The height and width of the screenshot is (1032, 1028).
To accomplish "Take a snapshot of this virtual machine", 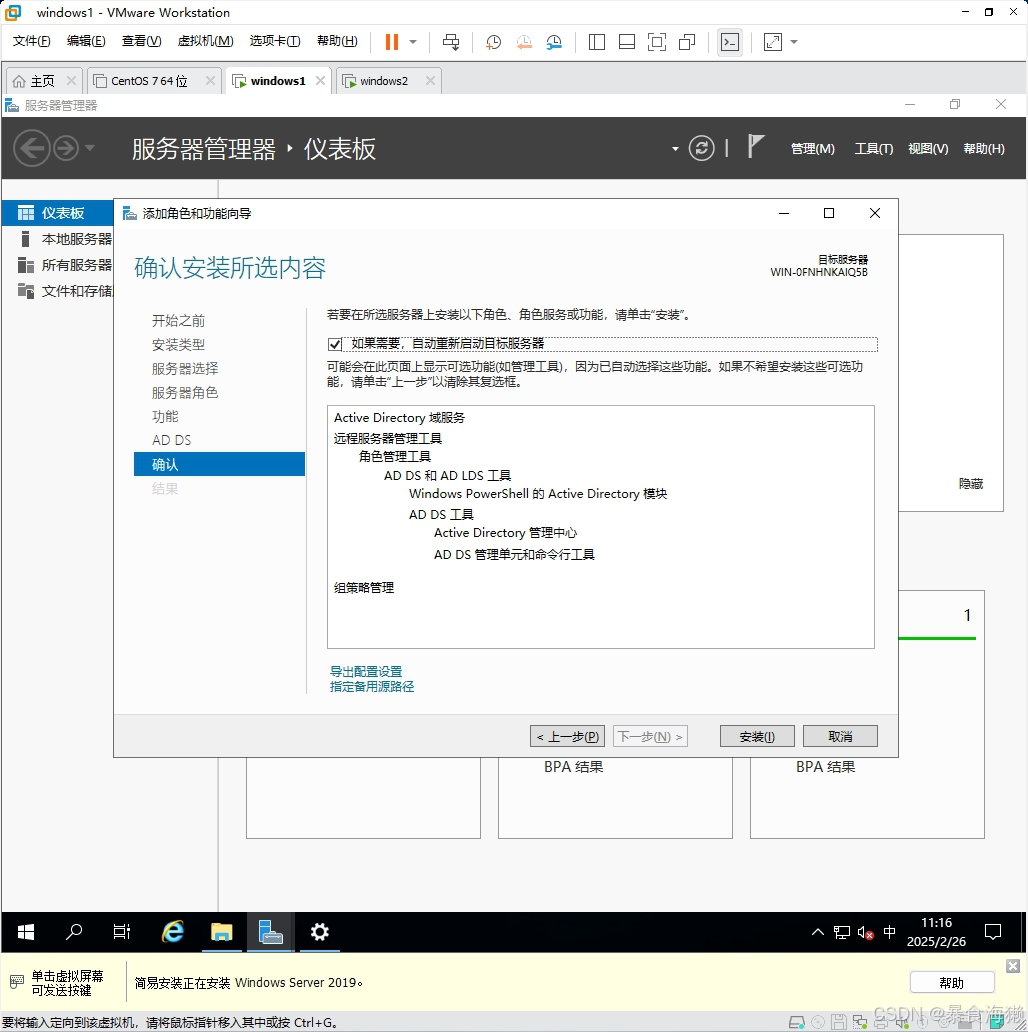I will pos(493,42).
